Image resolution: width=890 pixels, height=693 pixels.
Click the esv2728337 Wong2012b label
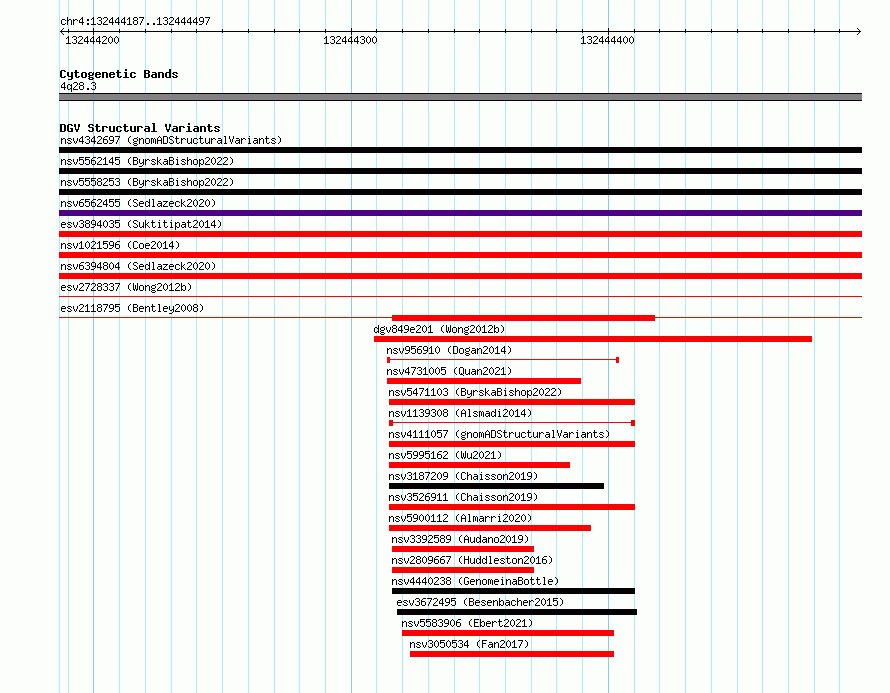click(x=126, y=287)
